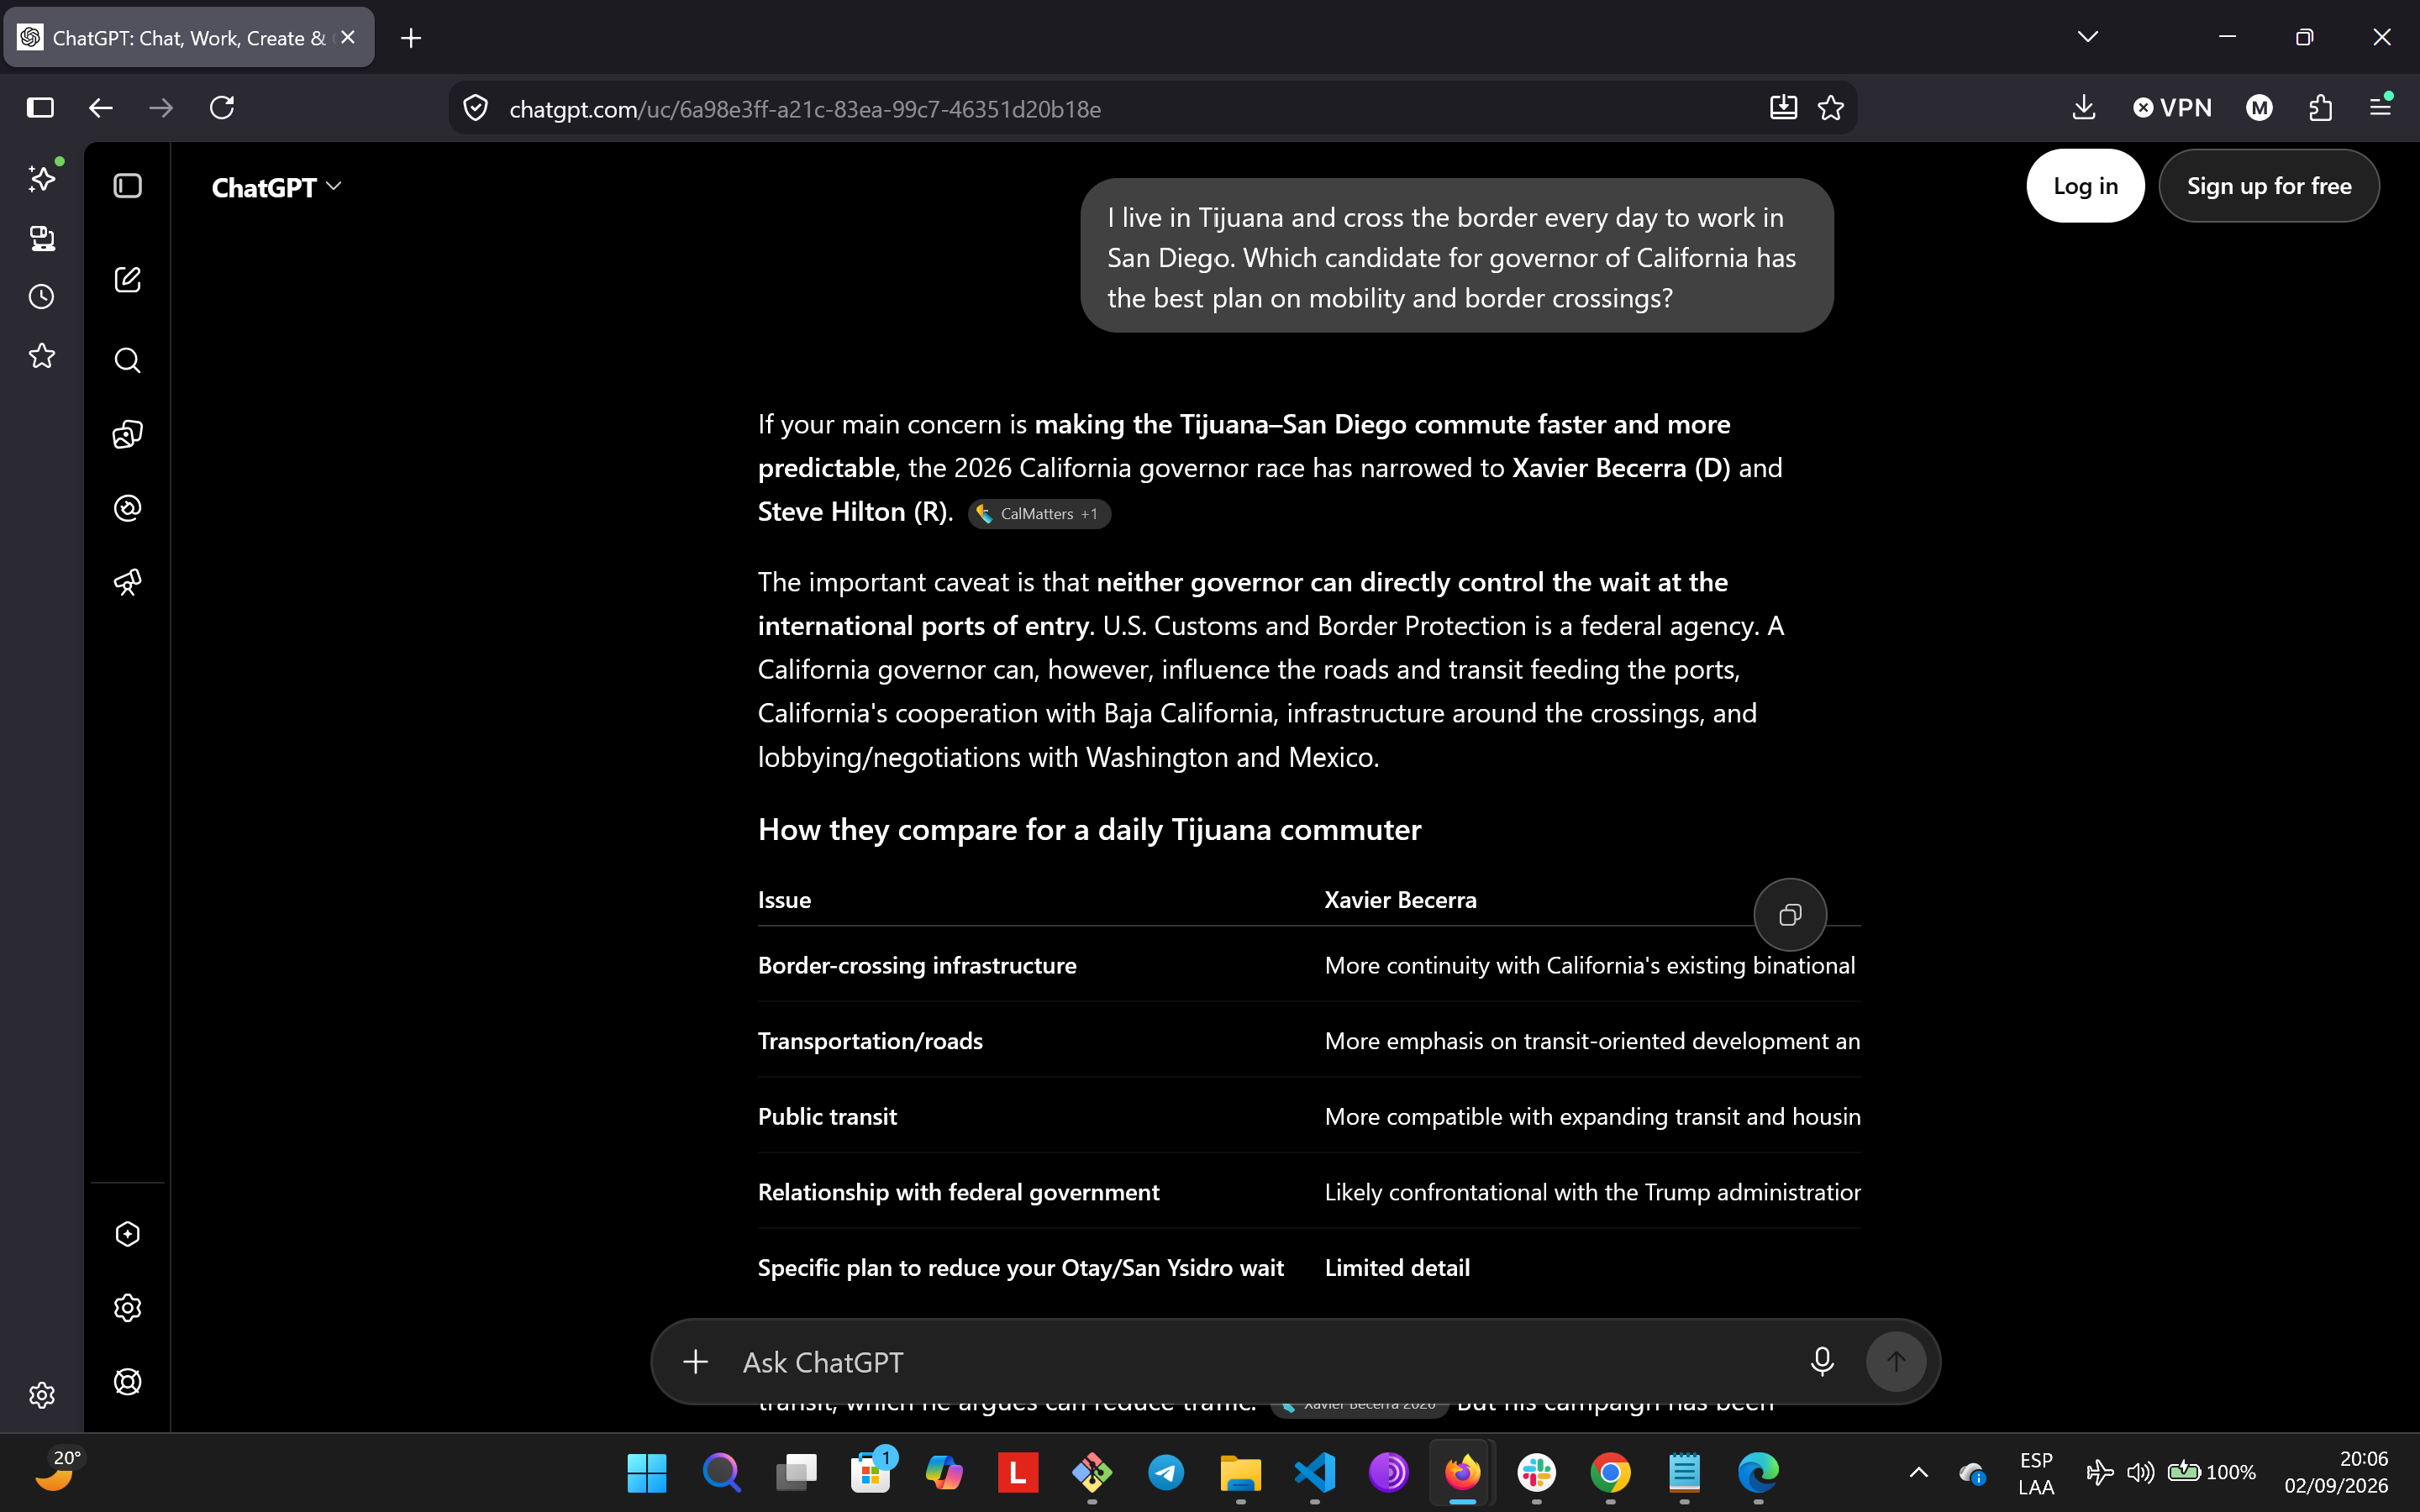Click the Log in button
The width and height of the screenshot is (2420, 1512).
point(2085,186)
